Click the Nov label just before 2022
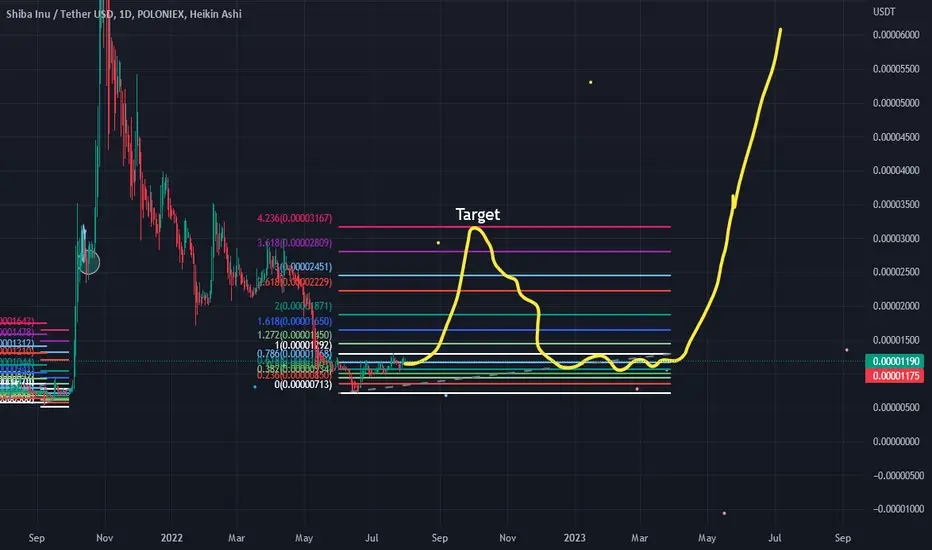Image resolution: width=932 pixels, height=550 pixels. (105, 538)
